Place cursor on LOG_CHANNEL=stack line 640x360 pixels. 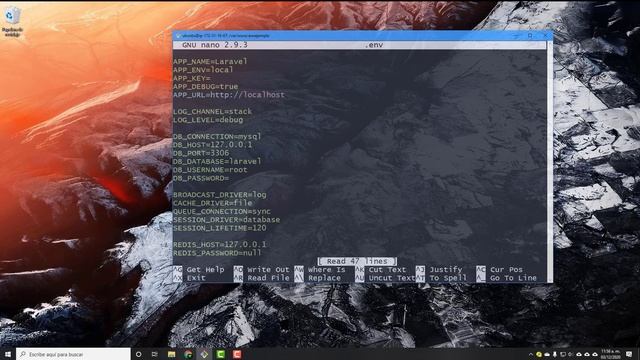(x=212, y=111)
